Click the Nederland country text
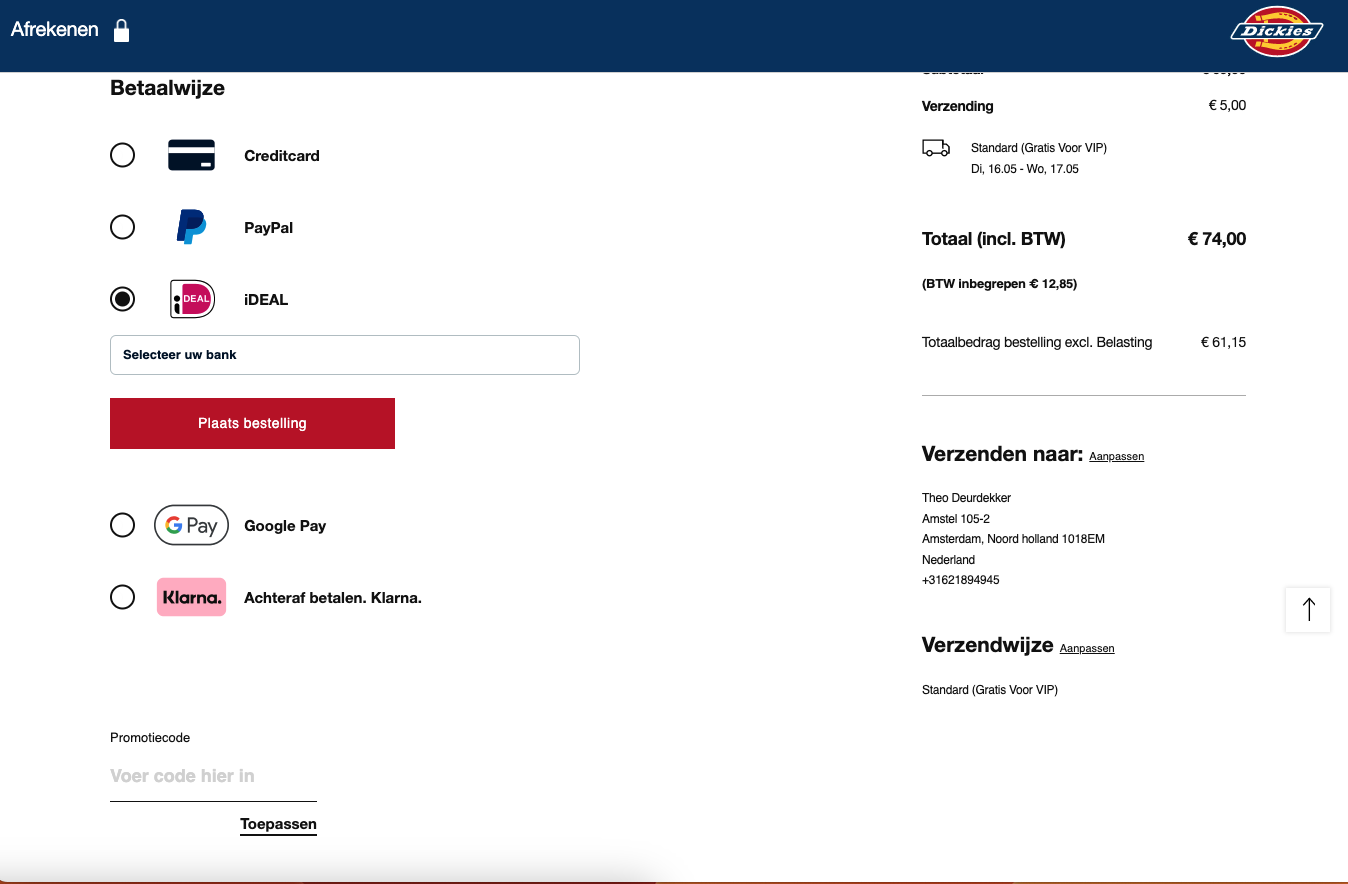The width and height of the screenshot is (1348, 884). click(949, 560)
